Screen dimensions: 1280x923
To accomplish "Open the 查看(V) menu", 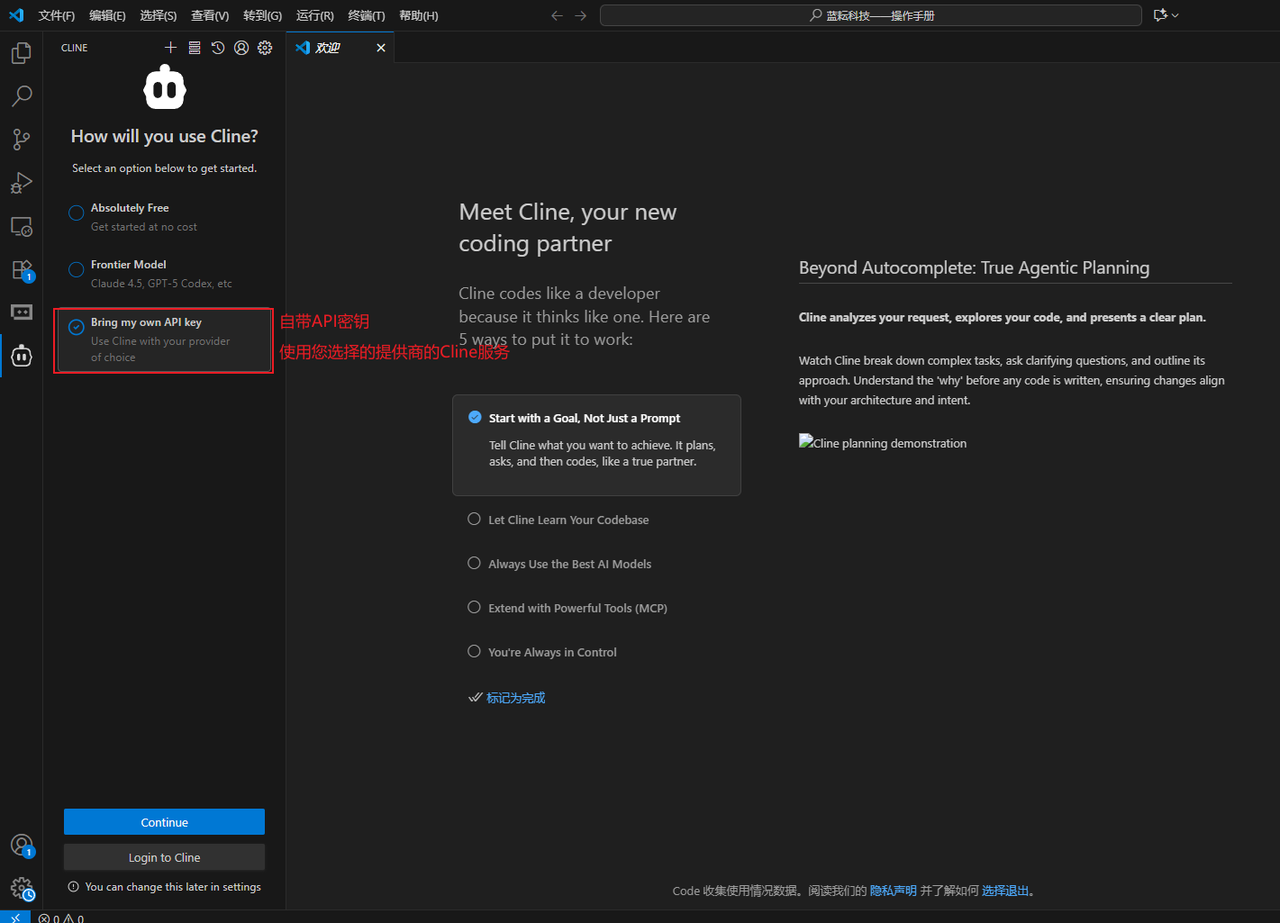I will point(210,16).
